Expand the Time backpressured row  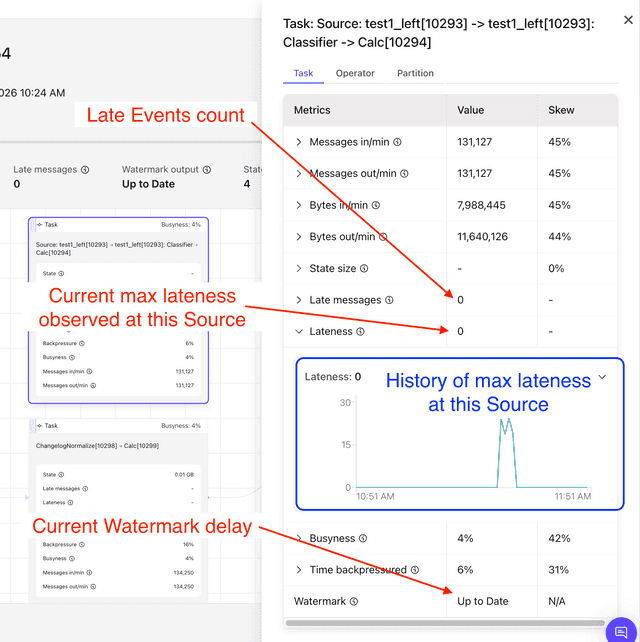coord(299,570)
